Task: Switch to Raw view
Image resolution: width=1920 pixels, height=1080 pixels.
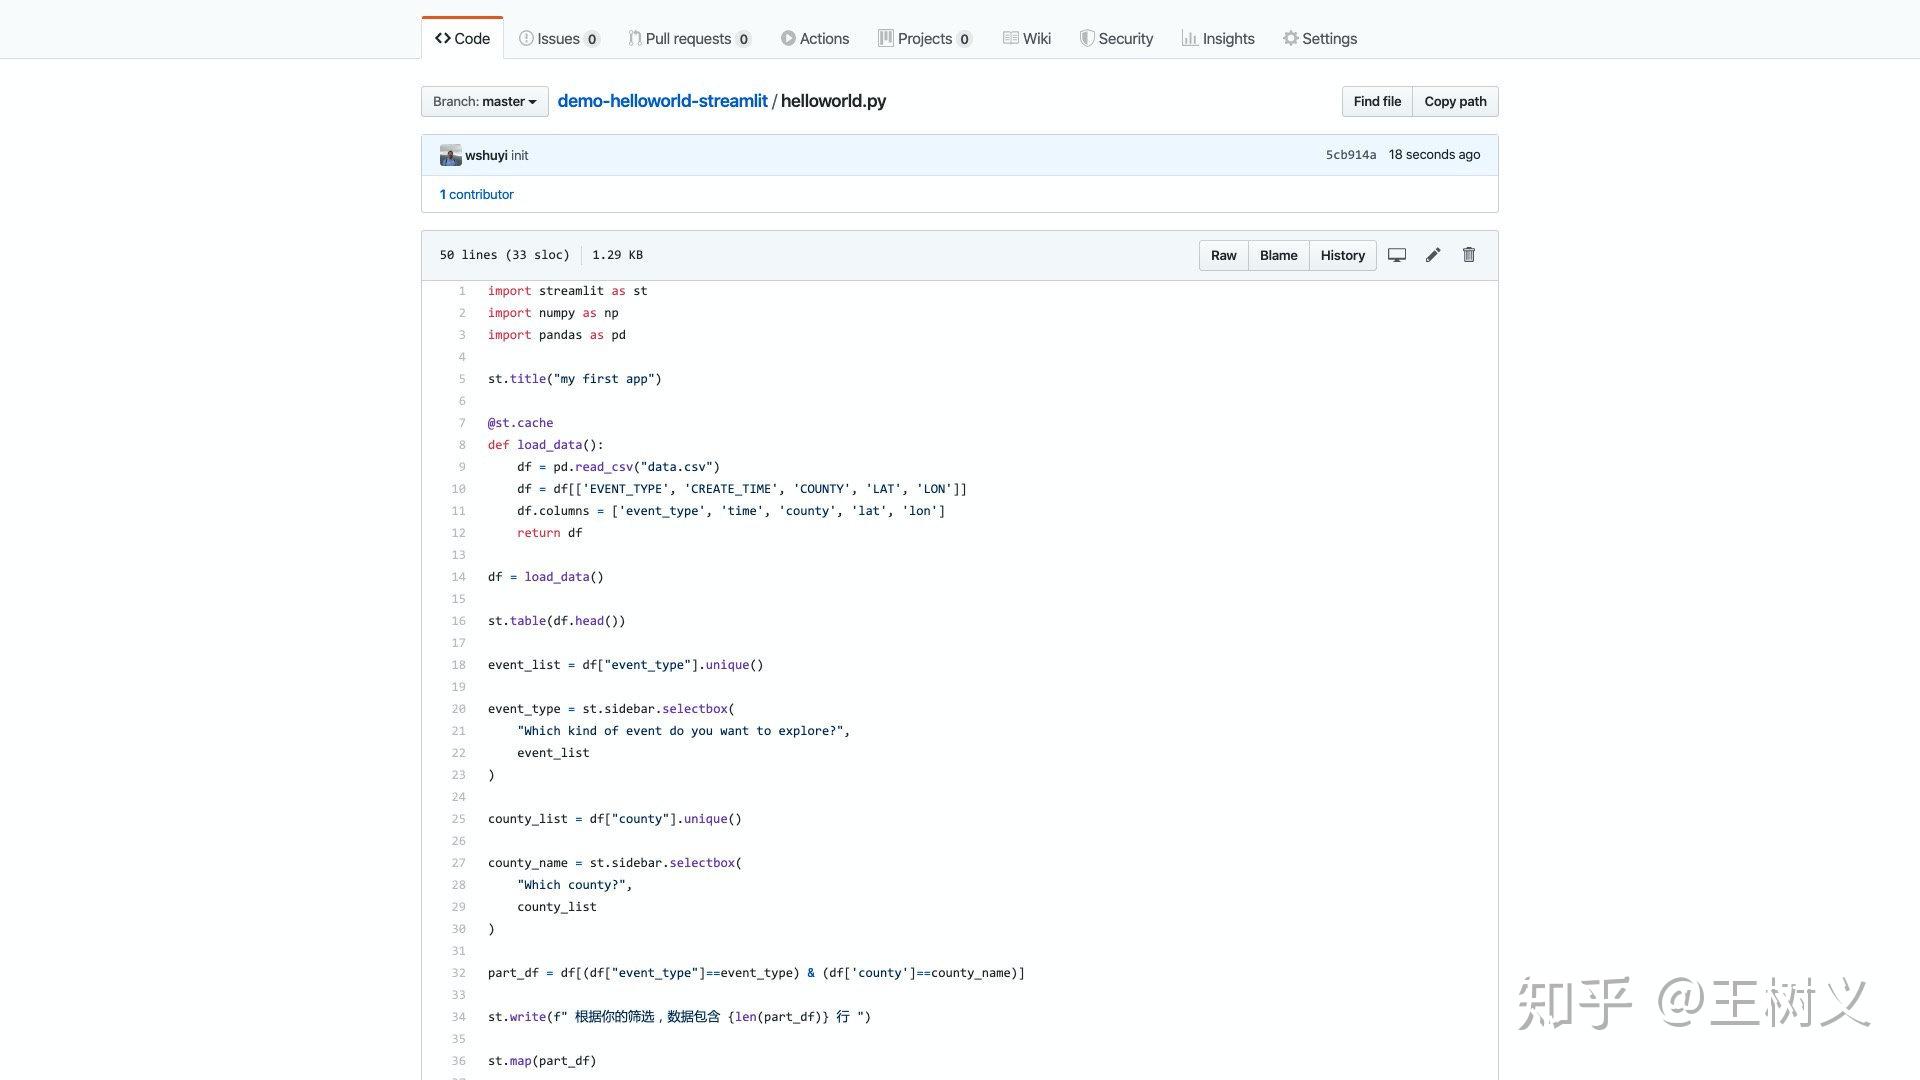Action: tap(1223, 255)
